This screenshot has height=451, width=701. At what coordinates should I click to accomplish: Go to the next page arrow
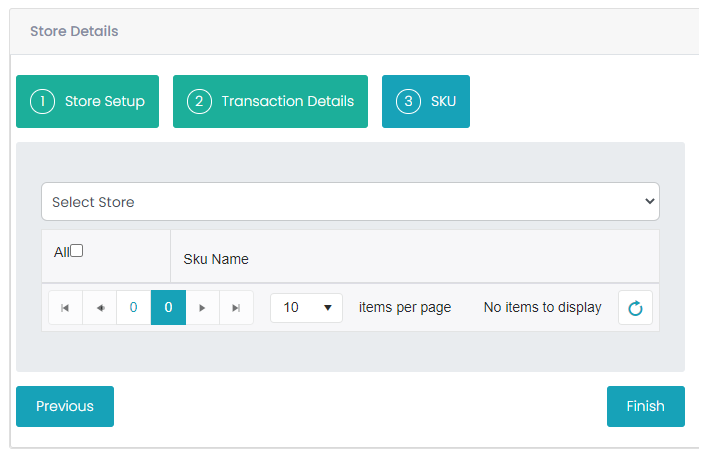pos(203,308)
